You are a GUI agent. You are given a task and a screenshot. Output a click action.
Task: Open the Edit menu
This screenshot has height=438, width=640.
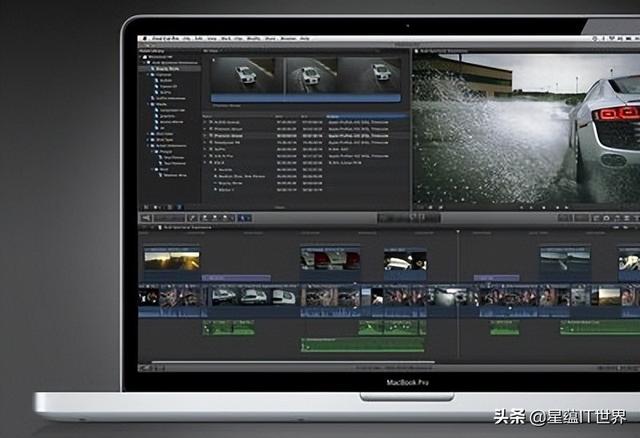coord(199,38)
